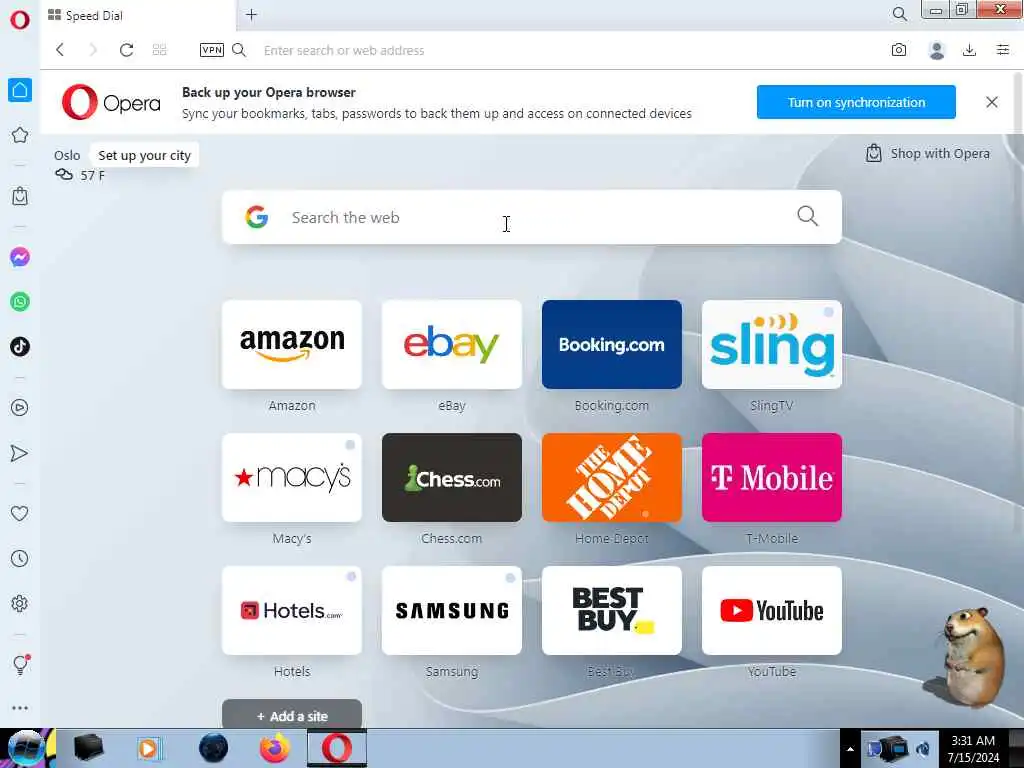Open the Amazon speed dial tile
Viewport: 1024px width, 768px height.
pyautogui.click(x=292, y=345)
